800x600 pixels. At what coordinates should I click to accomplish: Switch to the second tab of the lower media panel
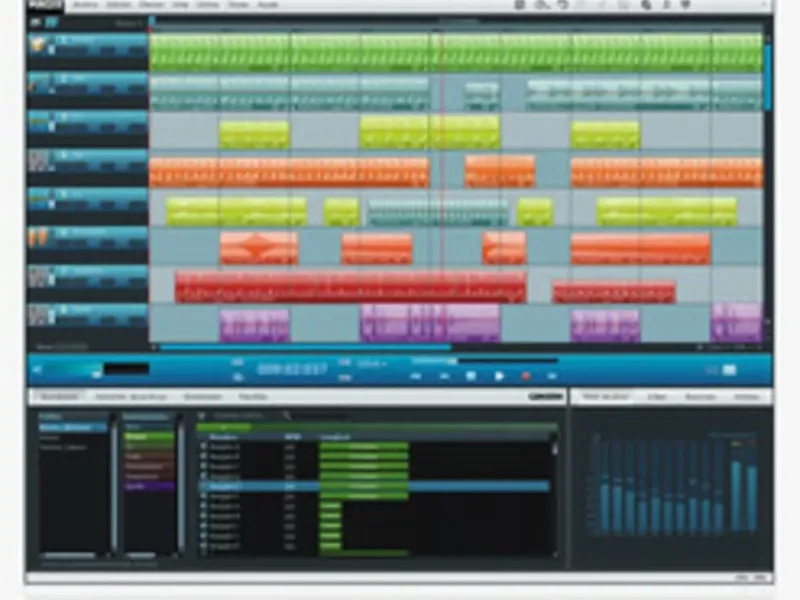pyautogui.click(x=131, y=396)
